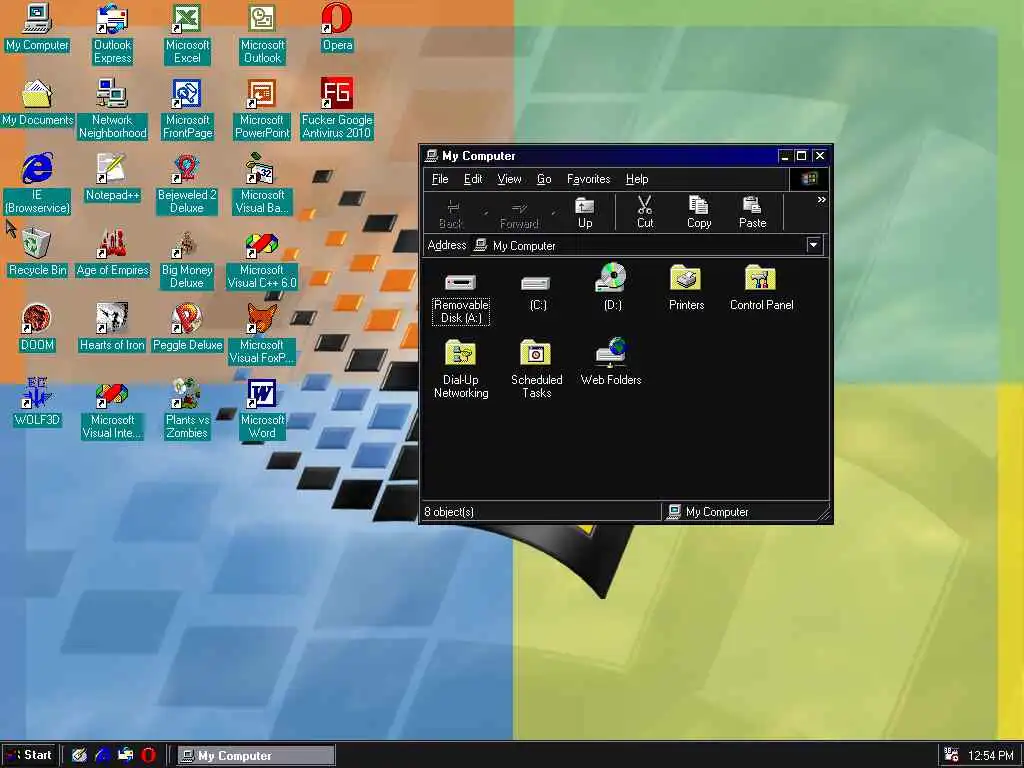Select the Opera desktop shortcut

337,28
